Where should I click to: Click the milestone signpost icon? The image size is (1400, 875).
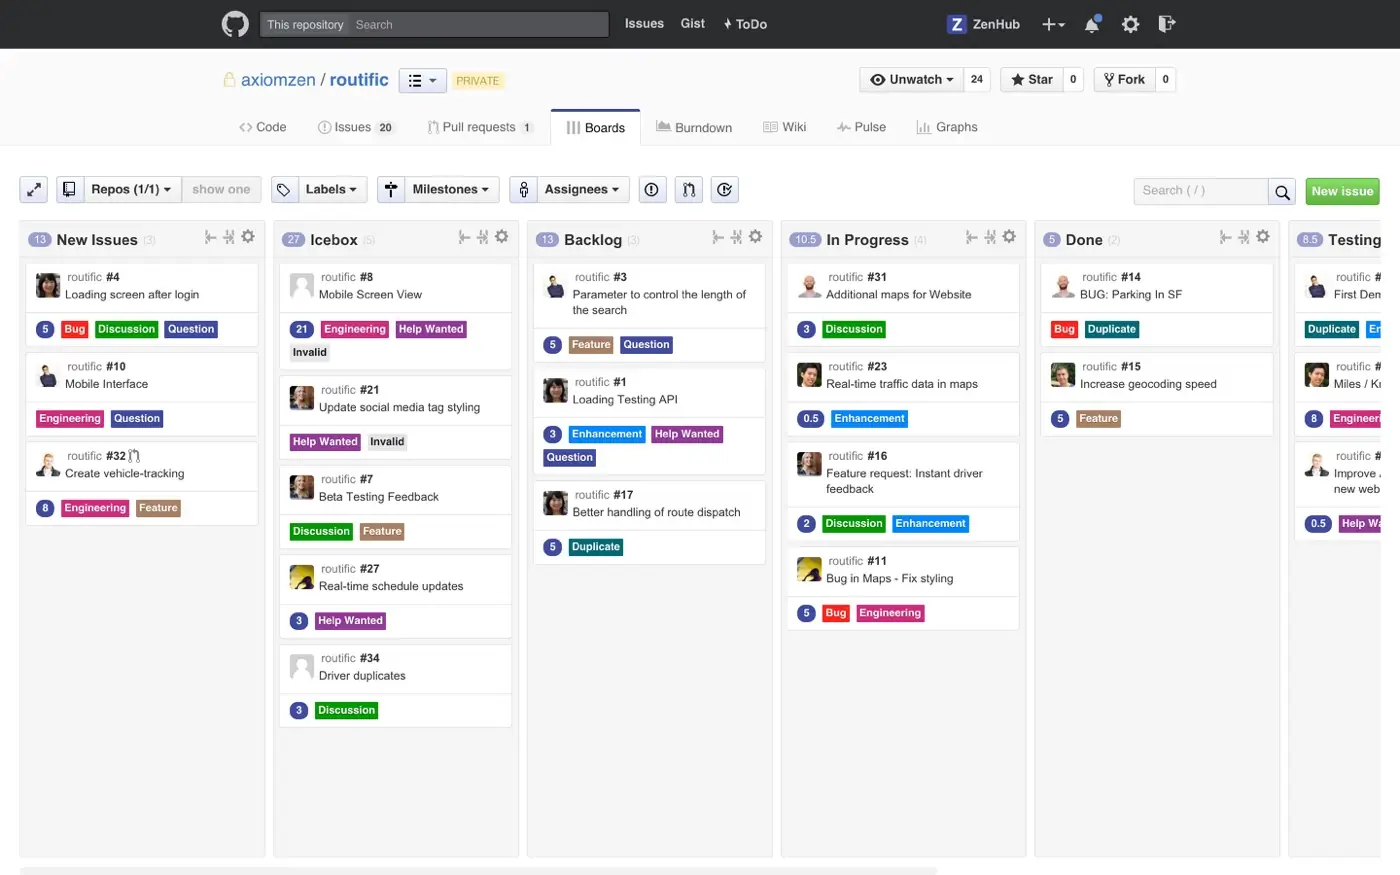point(391,189)
